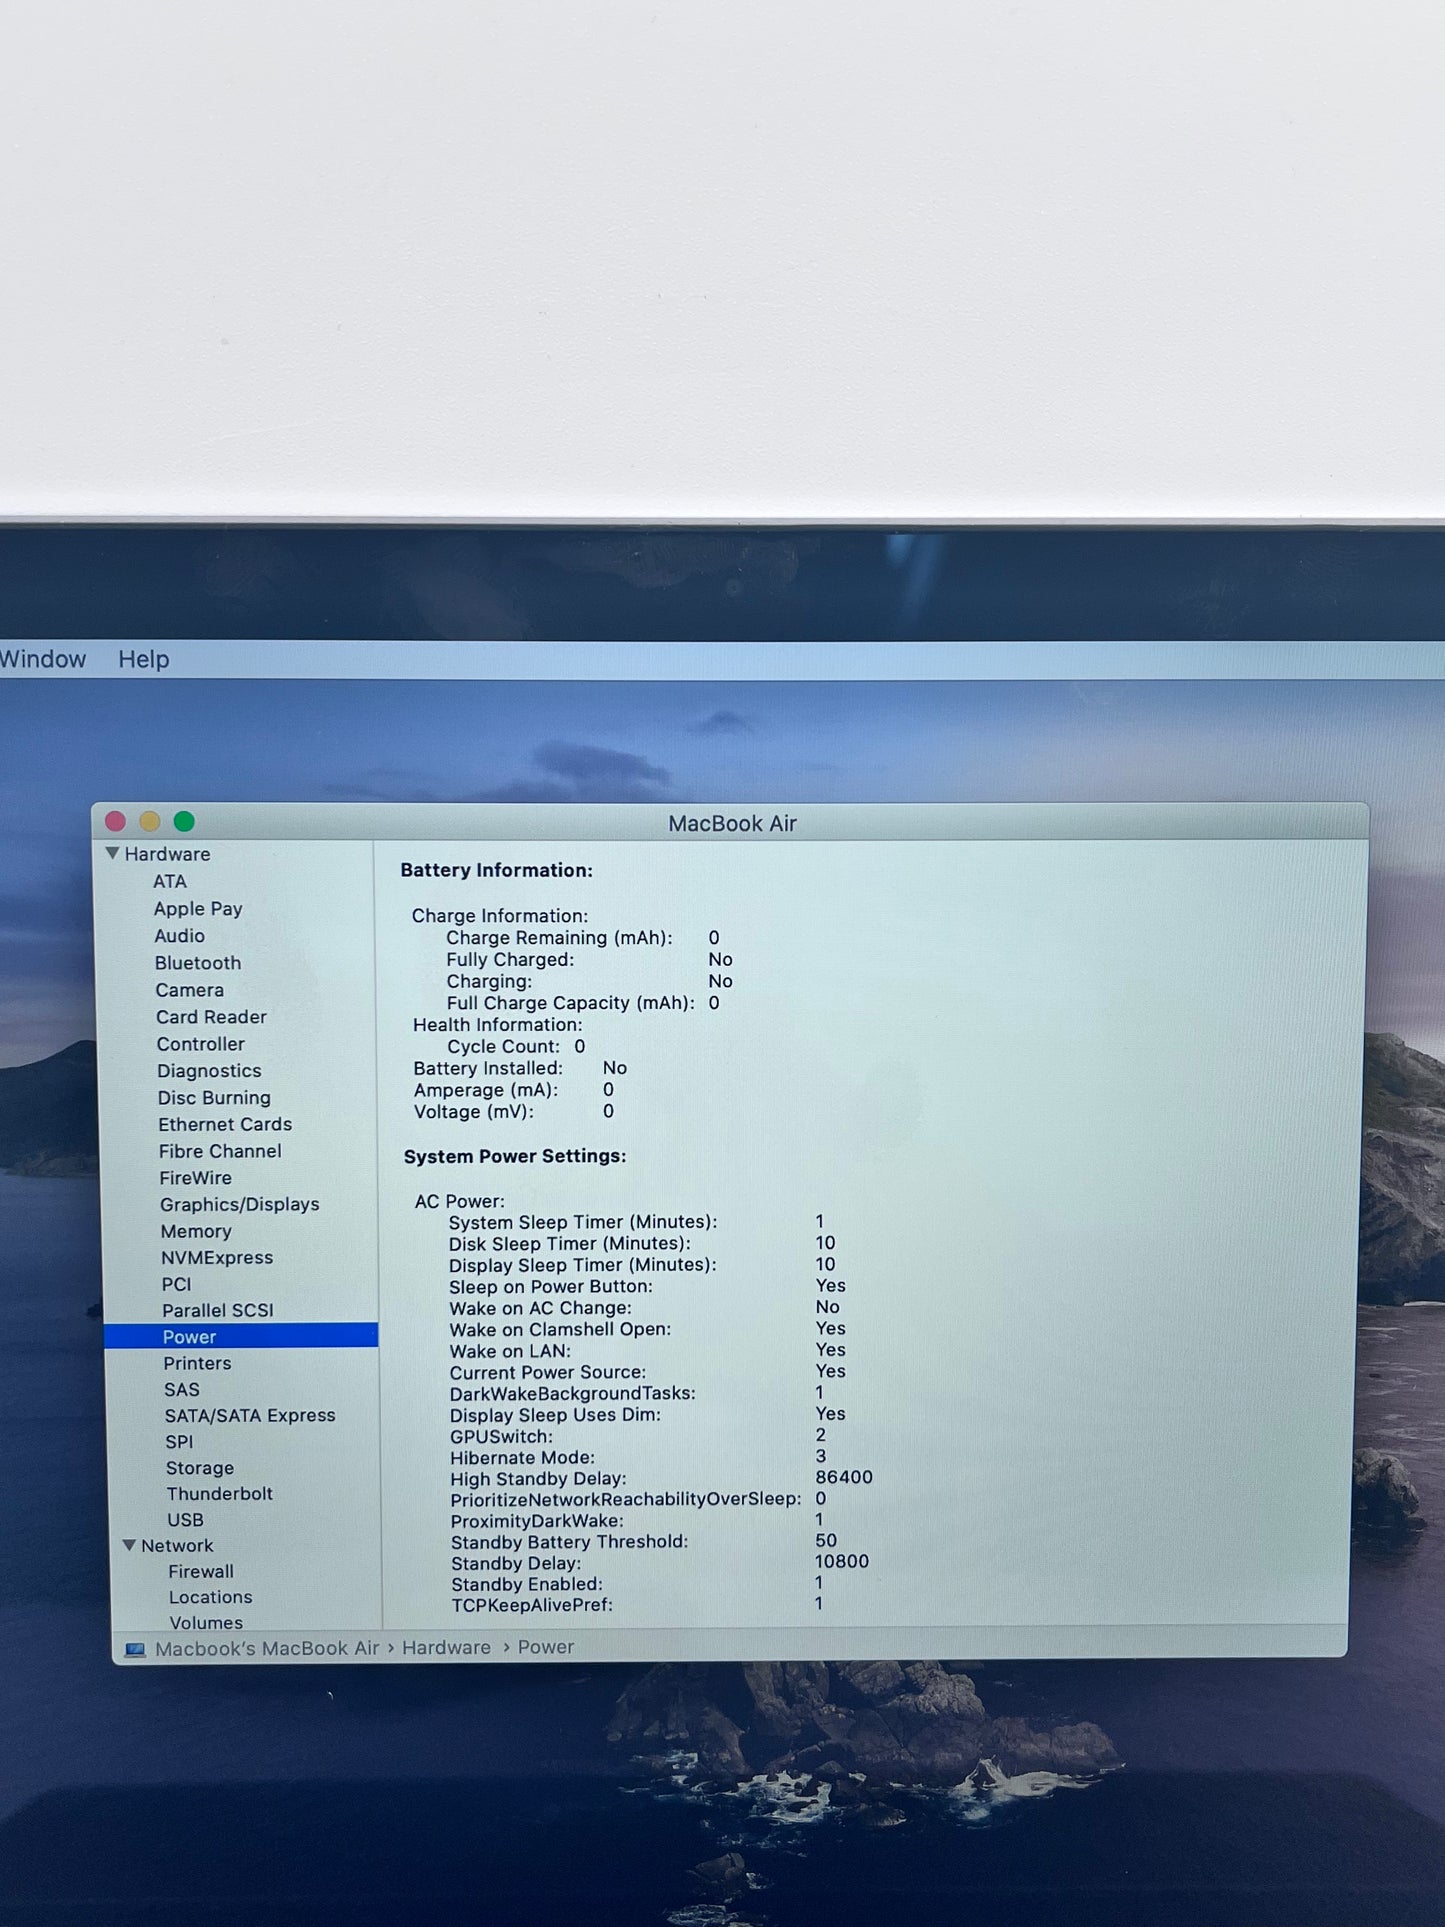
Task: Click the High Standby Delay value 86400
Action: point(844,1477)
